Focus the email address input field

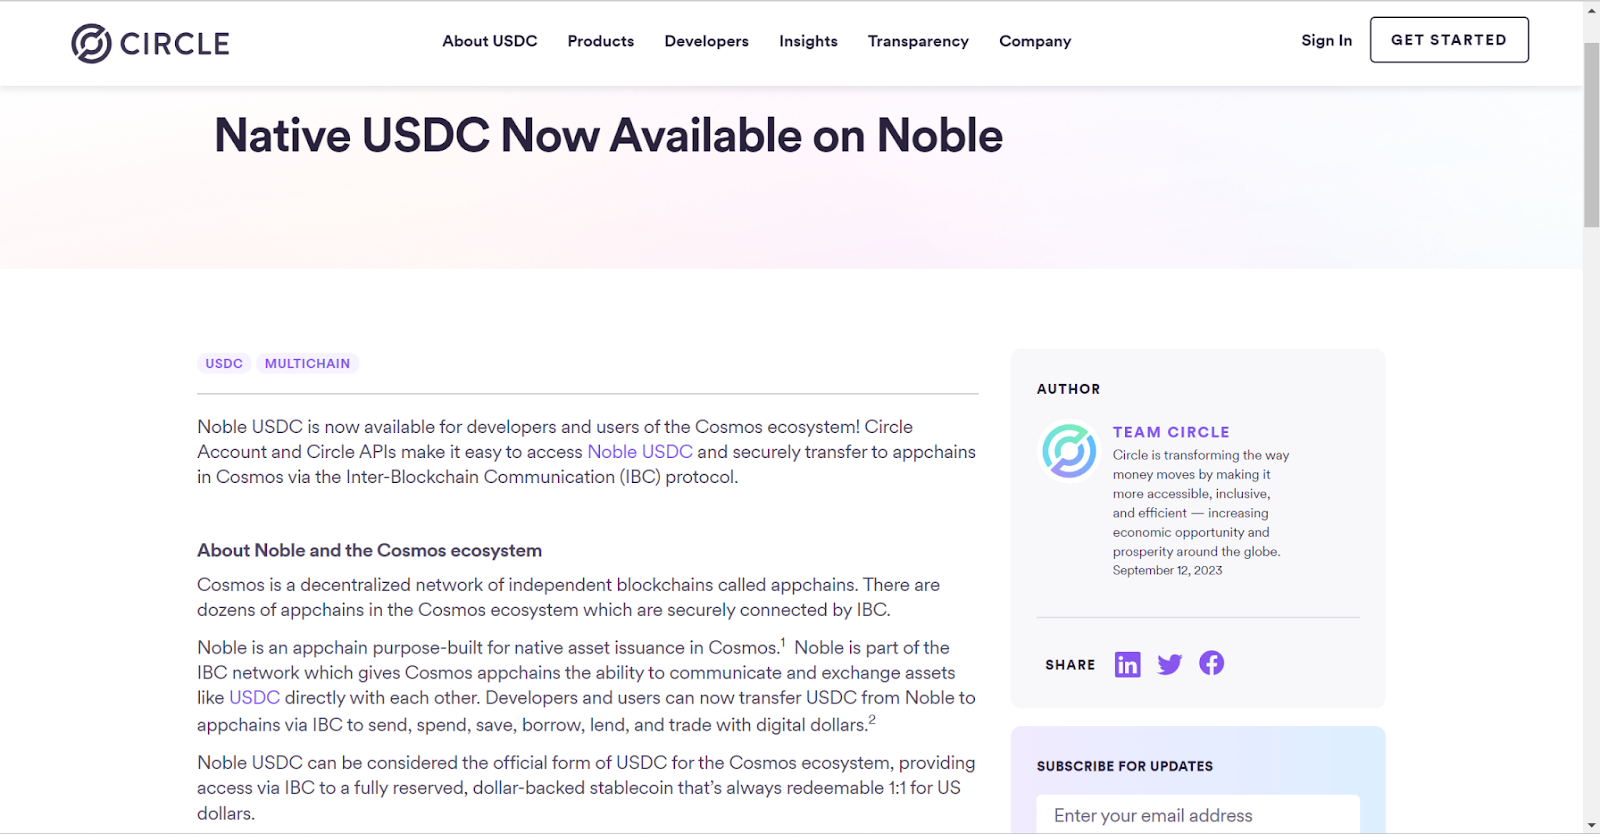click(x=1197, y=815)
